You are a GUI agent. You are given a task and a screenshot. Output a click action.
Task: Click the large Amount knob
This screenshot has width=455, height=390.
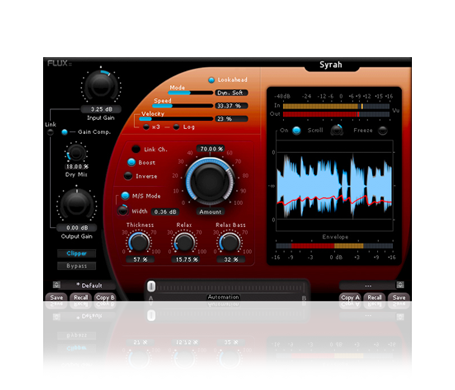210,181
